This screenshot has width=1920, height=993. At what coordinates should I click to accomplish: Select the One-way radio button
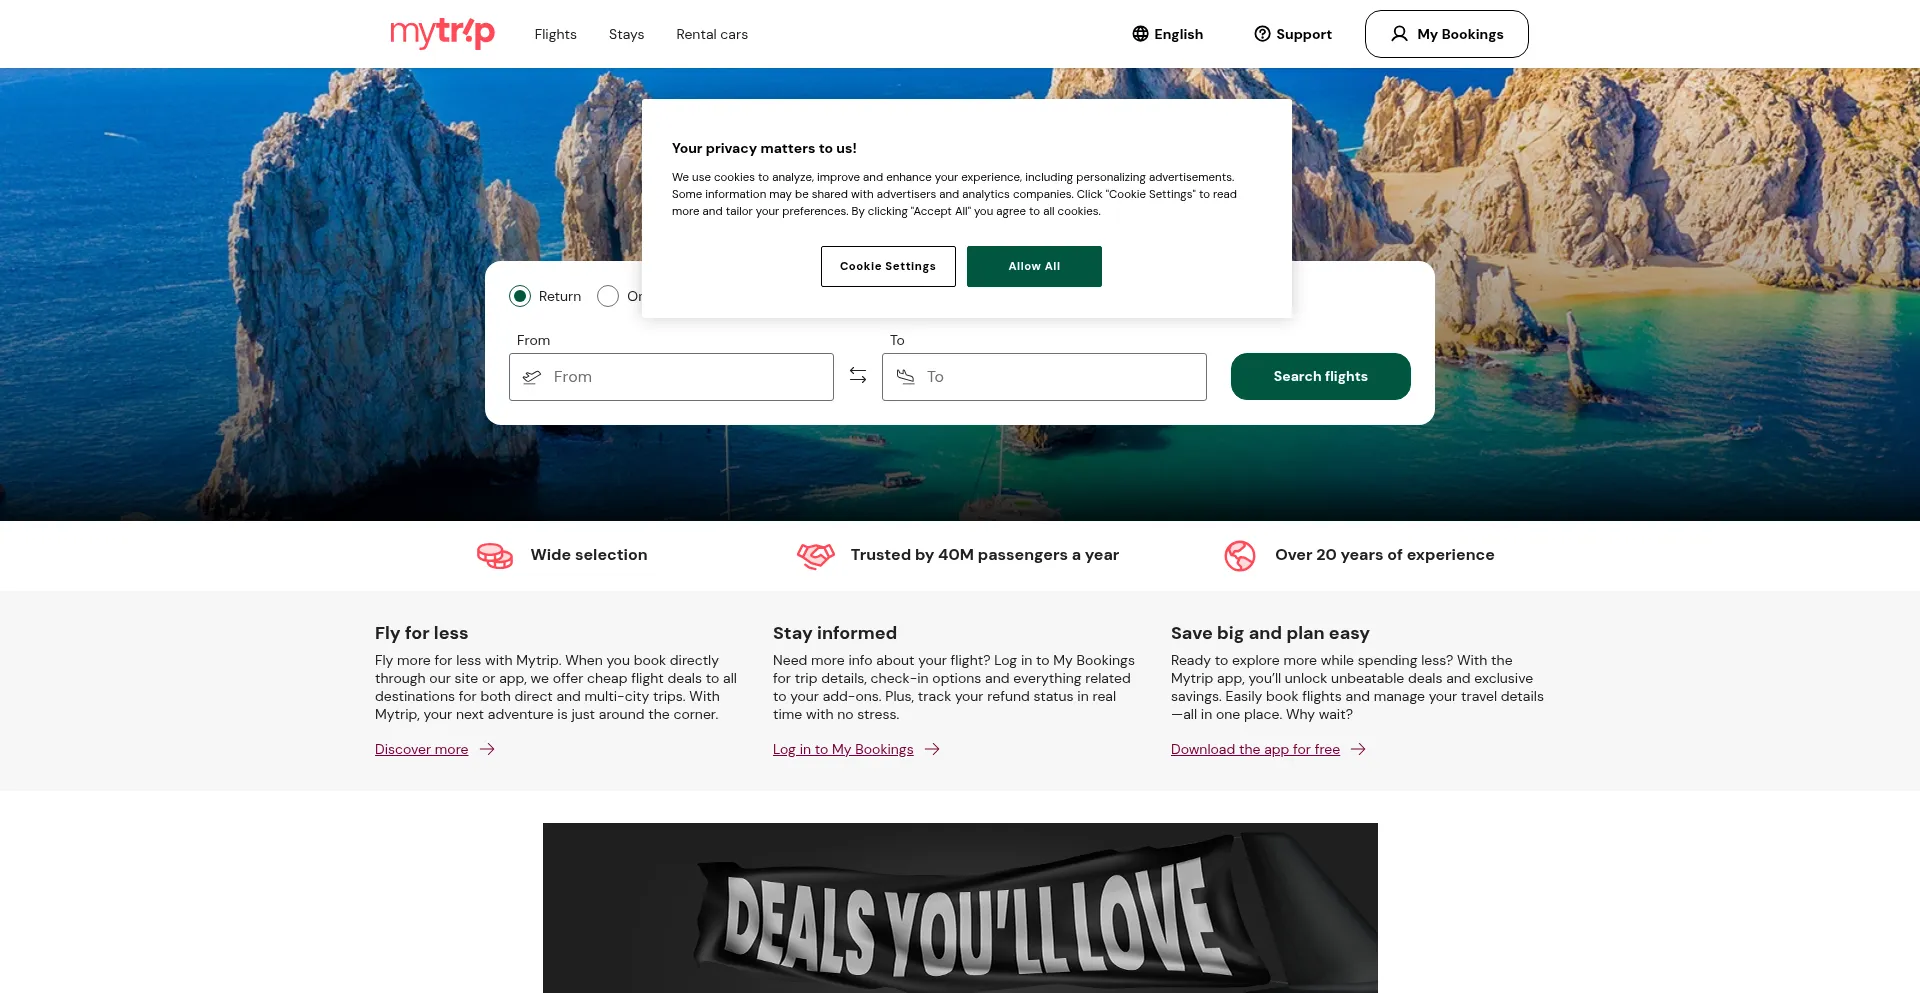608,296
